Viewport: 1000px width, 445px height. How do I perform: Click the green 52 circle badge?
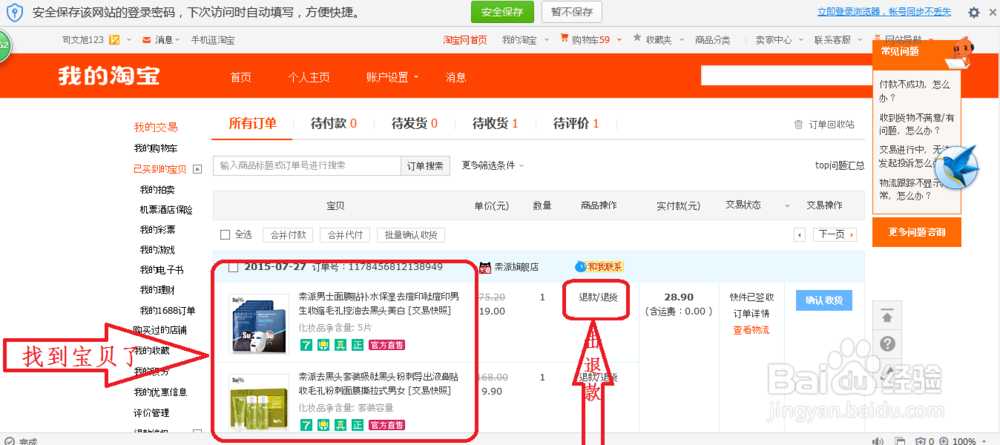3,46
